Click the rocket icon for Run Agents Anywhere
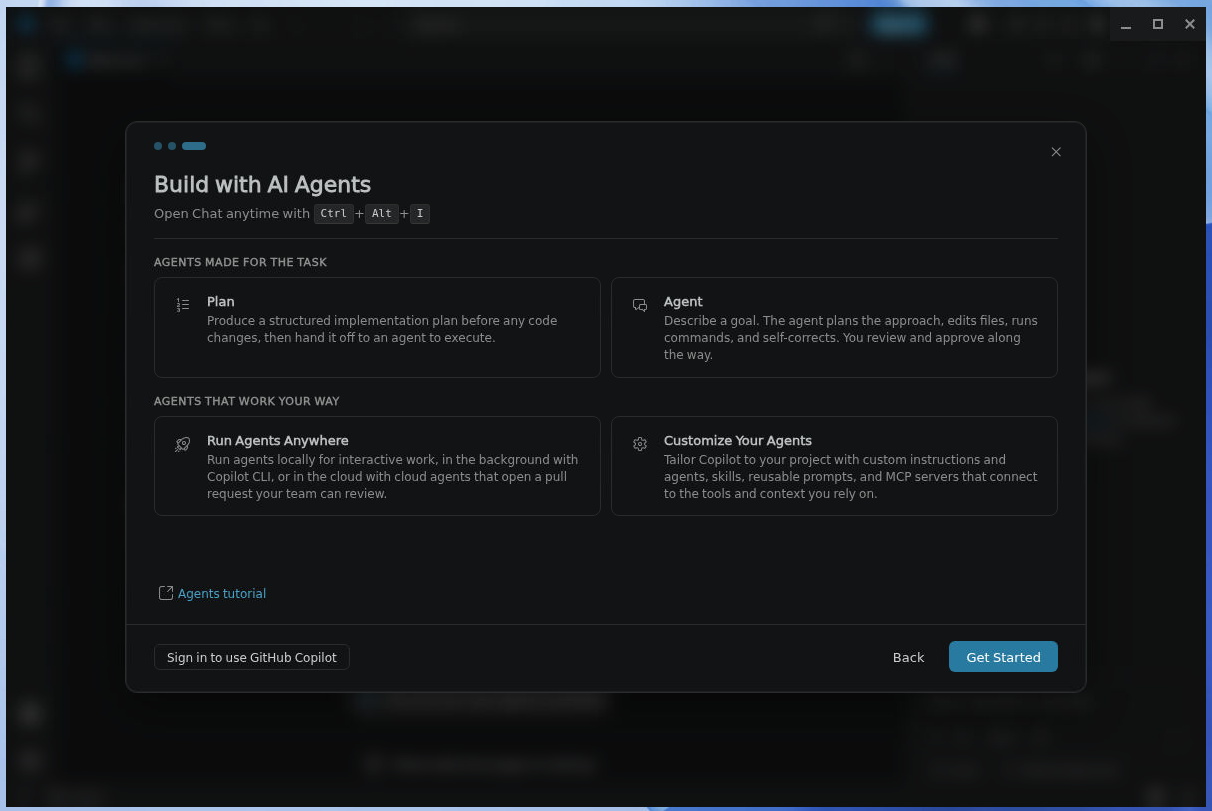This screenshot has height=811, width=1212. (183, 444)
